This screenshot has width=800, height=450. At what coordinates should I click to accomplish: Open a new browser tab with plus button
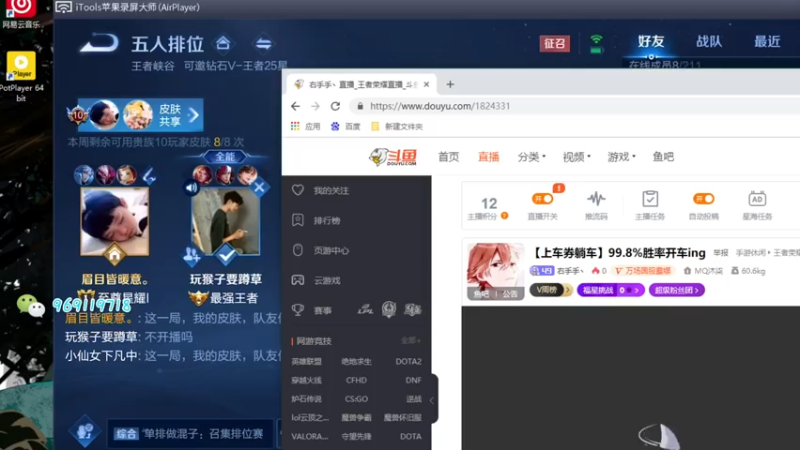pyautogui.click(x=450, y=84)
